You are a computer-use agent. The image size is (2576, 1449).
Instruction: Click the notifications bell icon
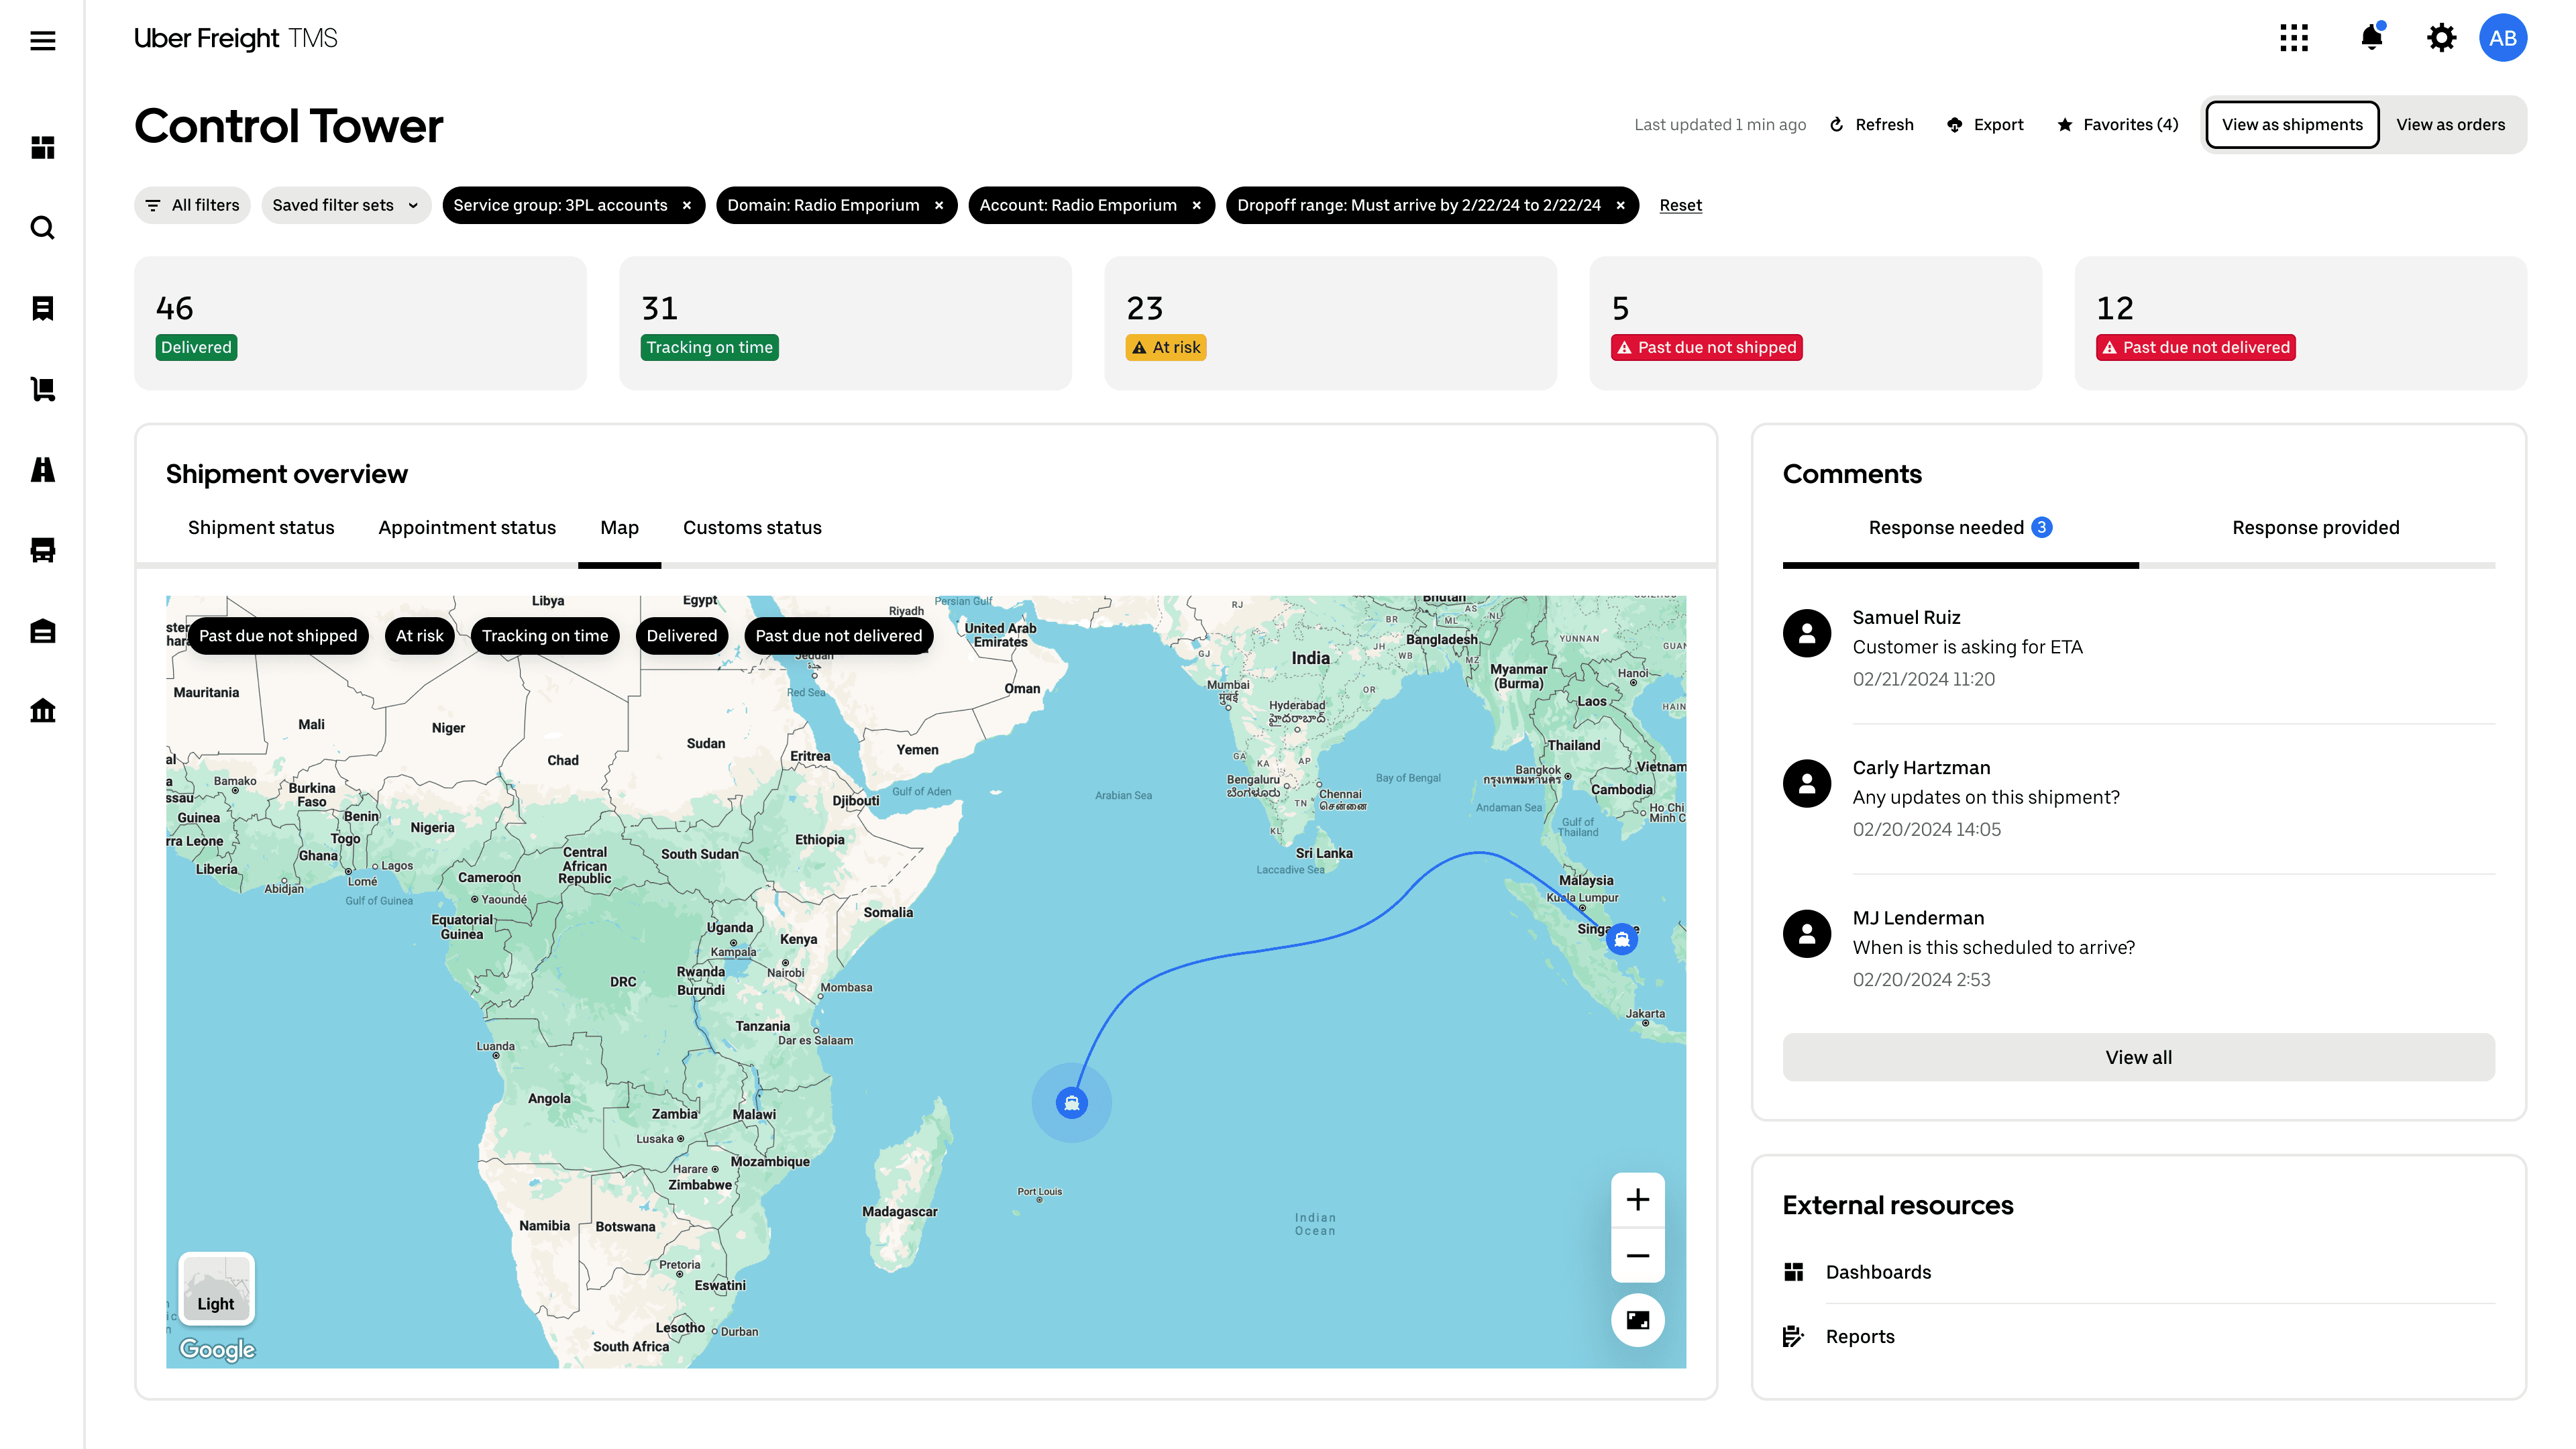point(2371,38)
